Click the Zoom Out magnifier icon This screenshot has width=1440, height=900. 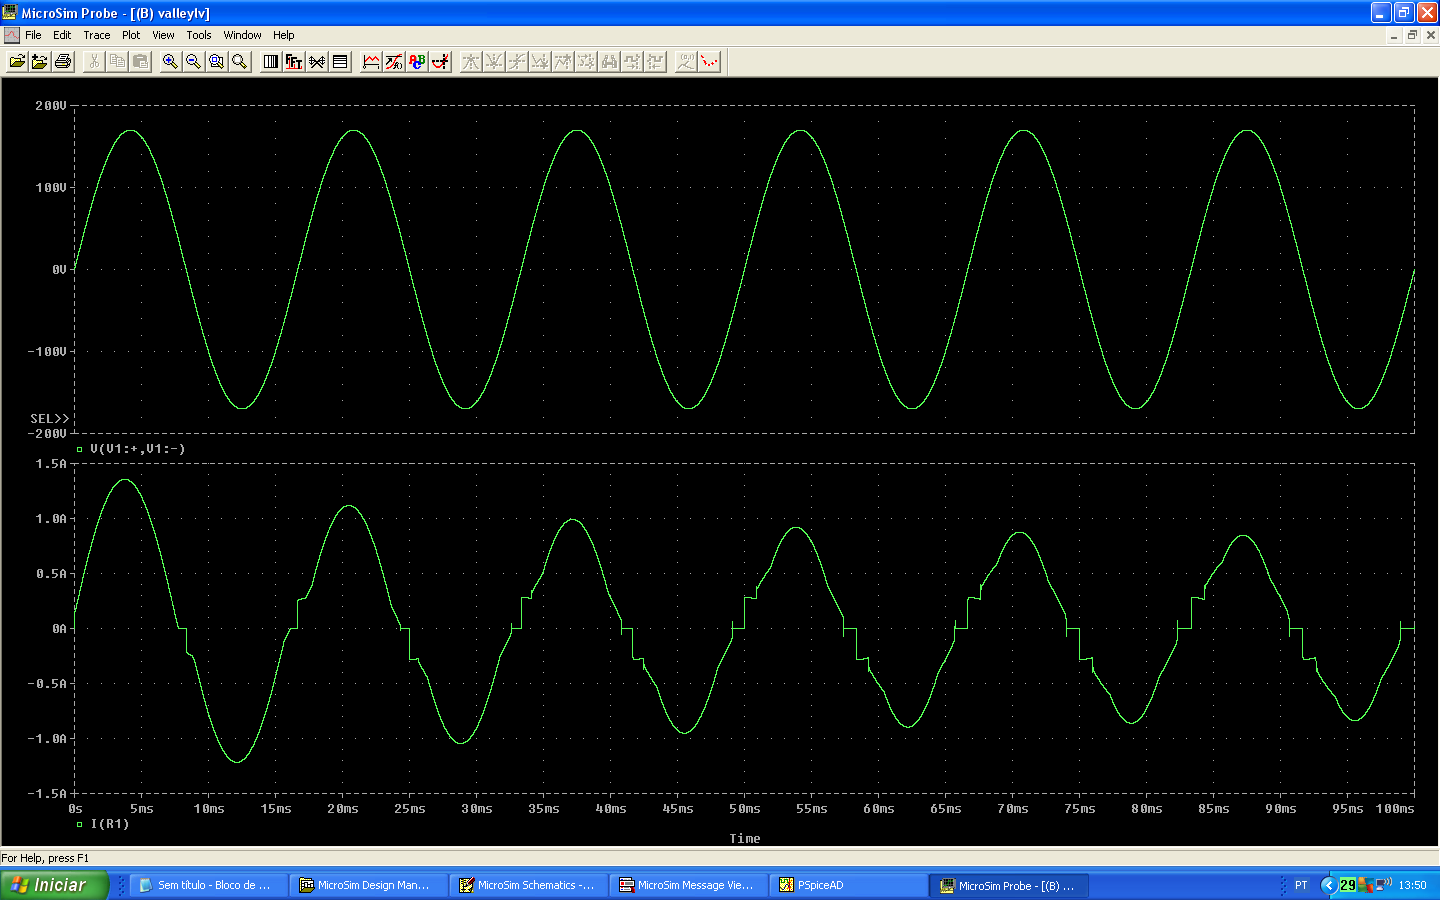[x=194, y=62]
